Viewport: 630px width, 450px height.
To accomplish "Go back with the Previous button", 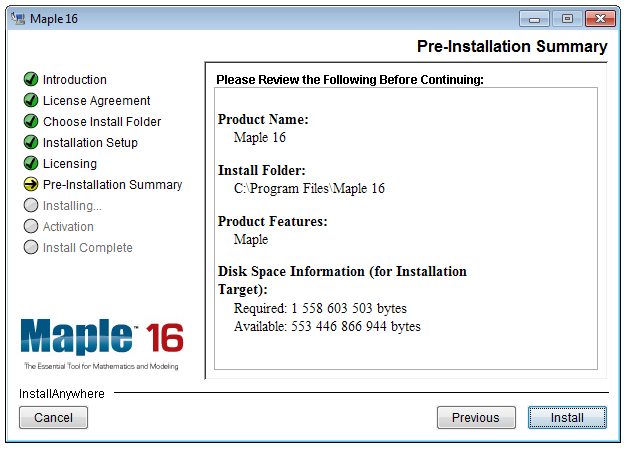I will pos(476,417).
